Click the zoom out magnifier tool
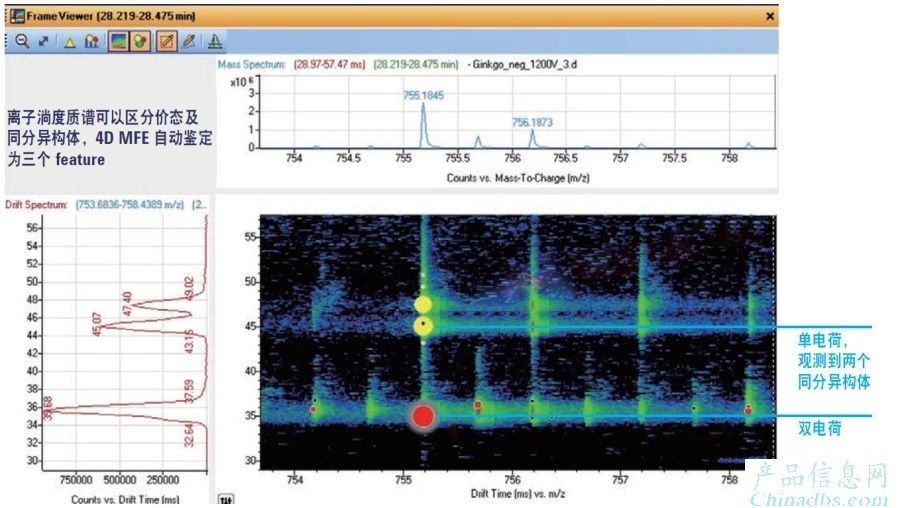 pyautogui.click(x=22, y=41)
